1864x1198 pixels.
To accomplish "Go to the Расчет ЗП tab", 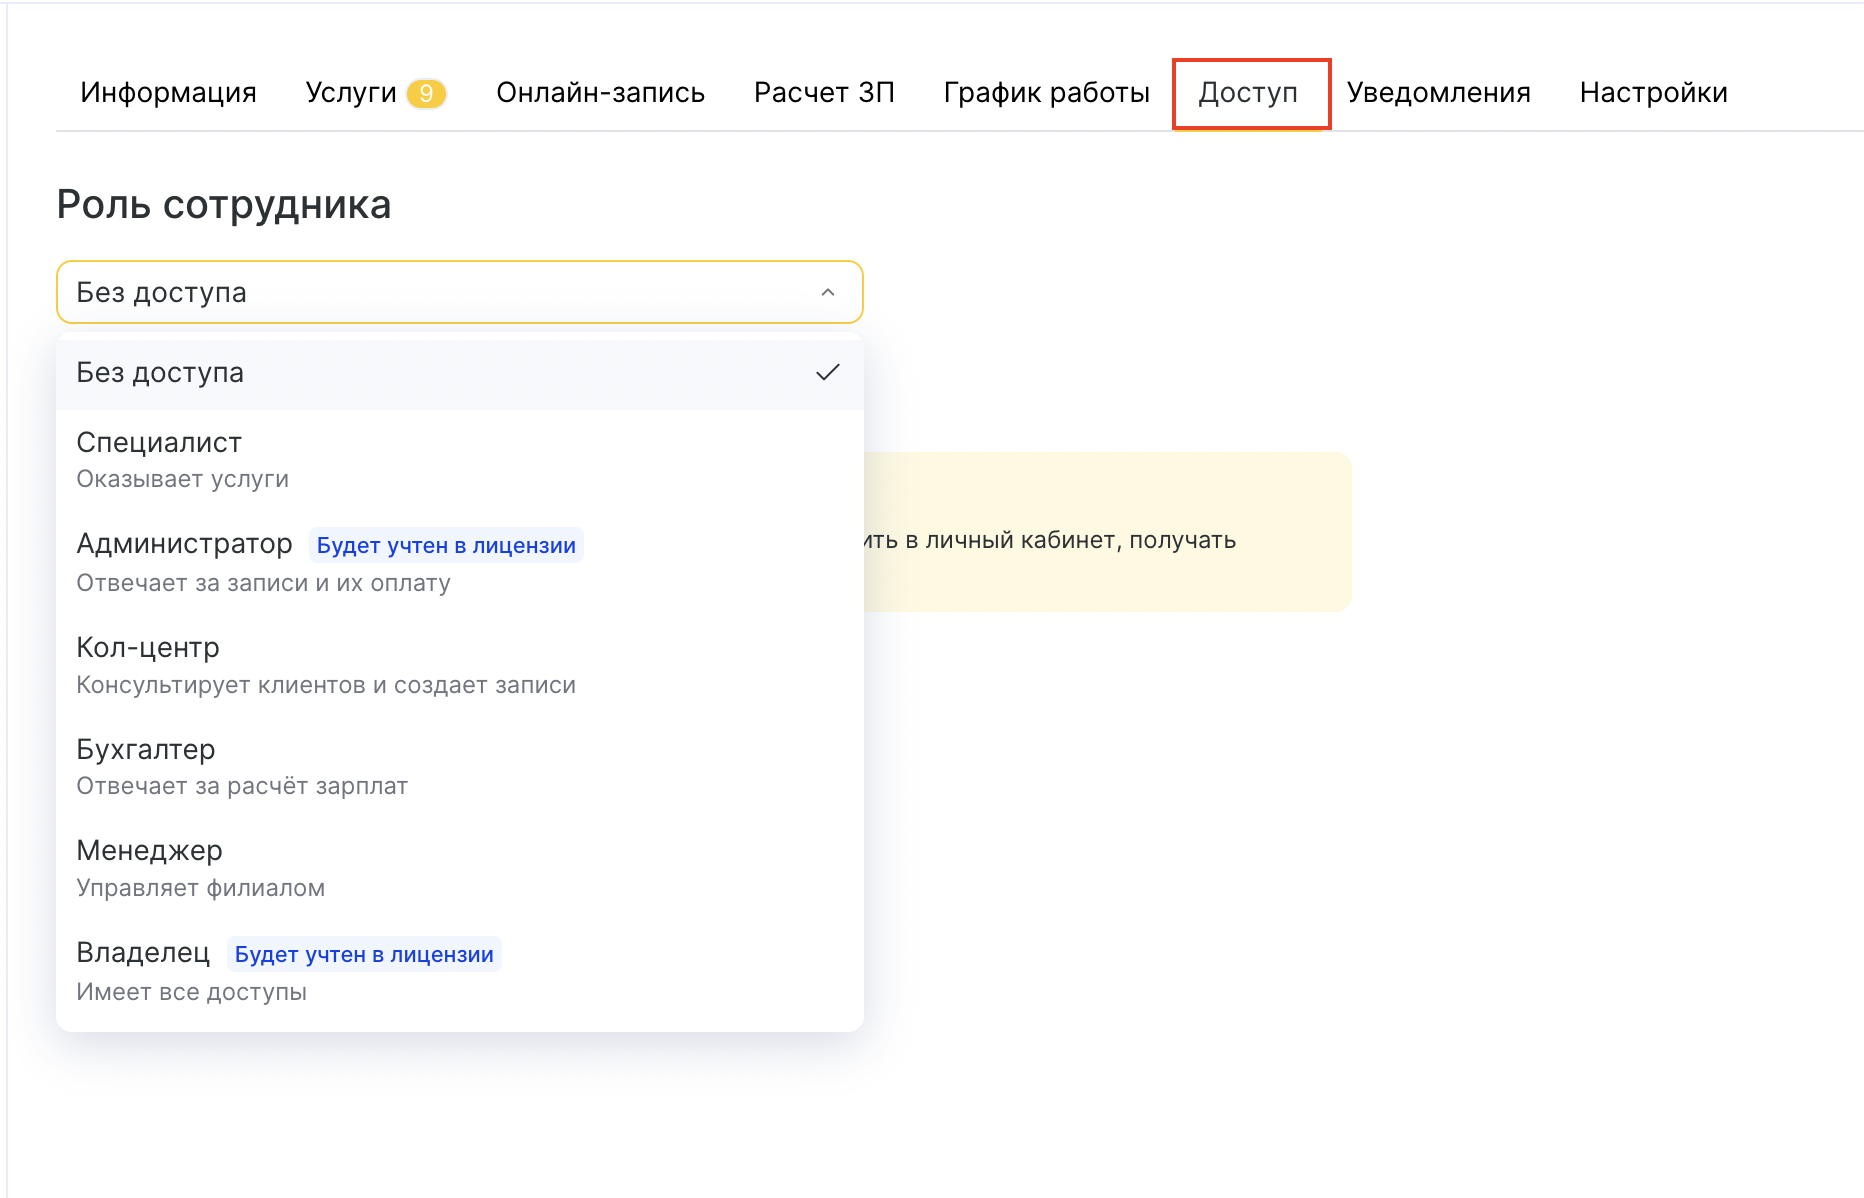I will click(824, 93).
